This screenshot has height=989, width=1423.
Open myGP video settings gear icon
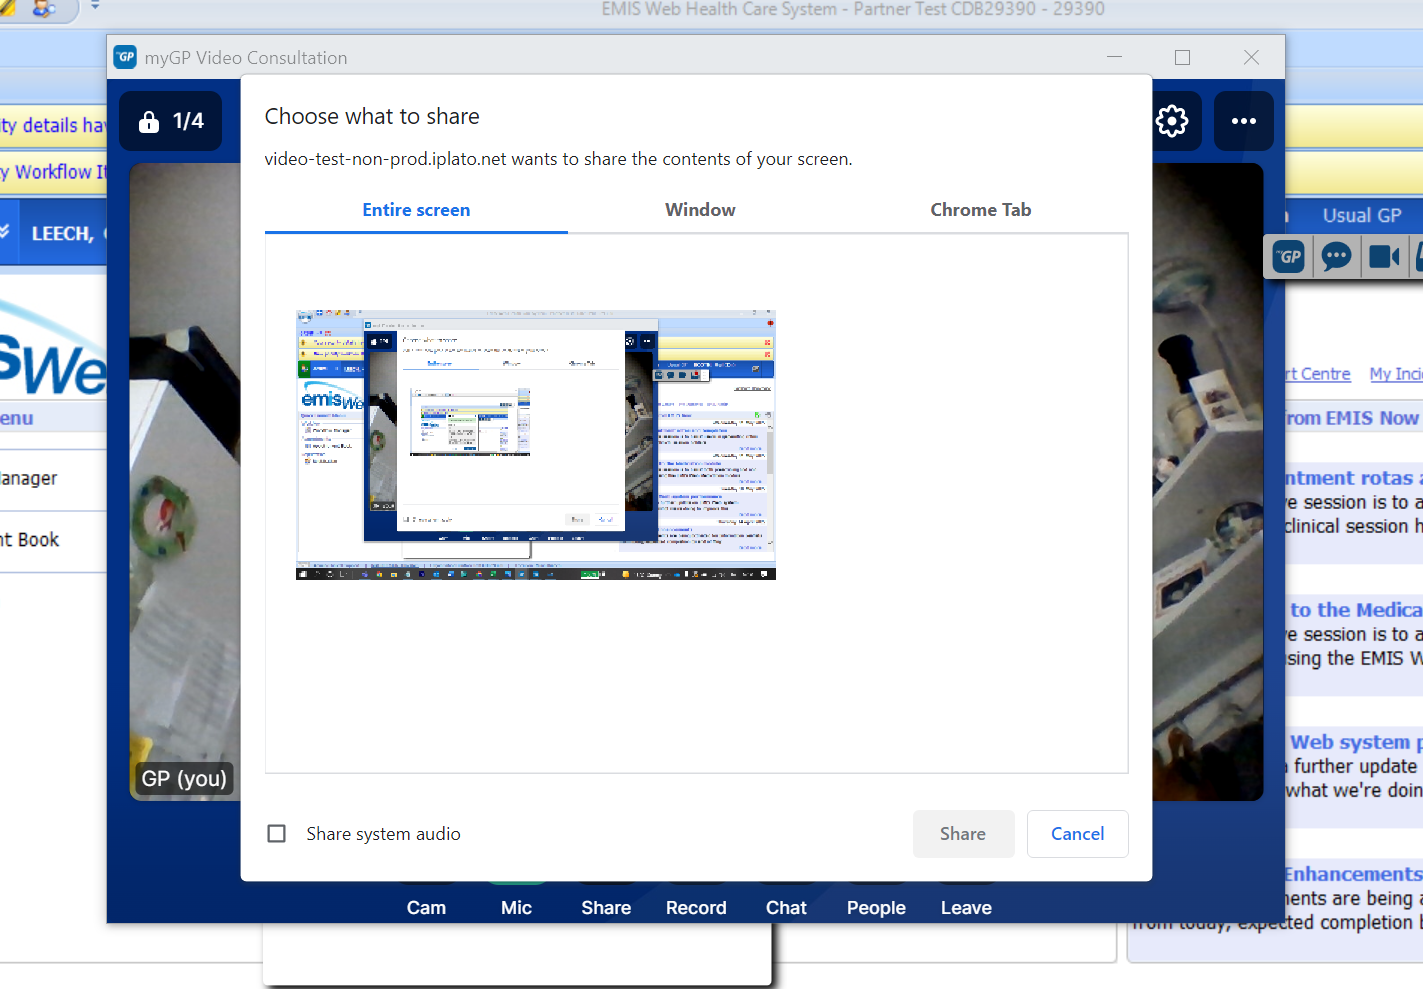[x=1172, y=121]
